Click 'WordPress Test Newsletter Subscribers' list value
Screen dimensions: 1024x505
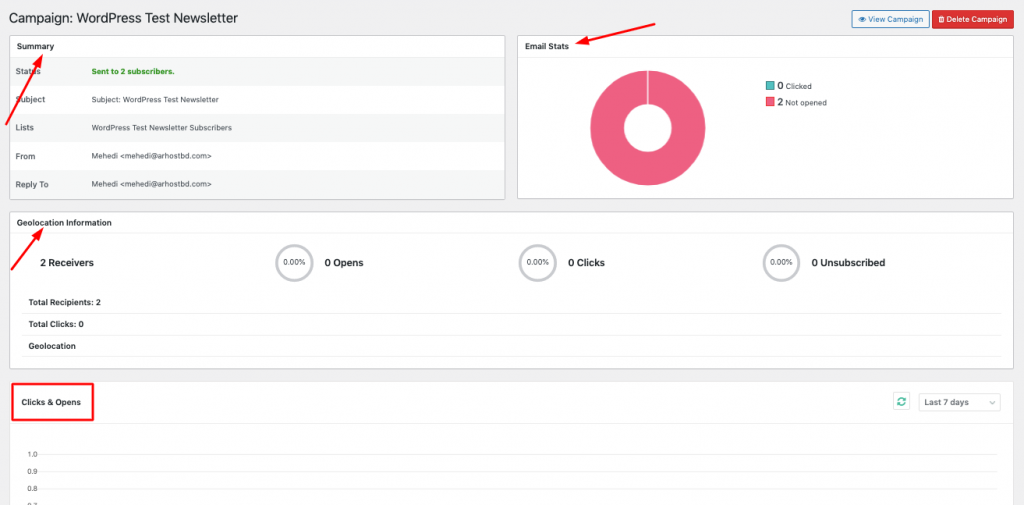[161, 128]
